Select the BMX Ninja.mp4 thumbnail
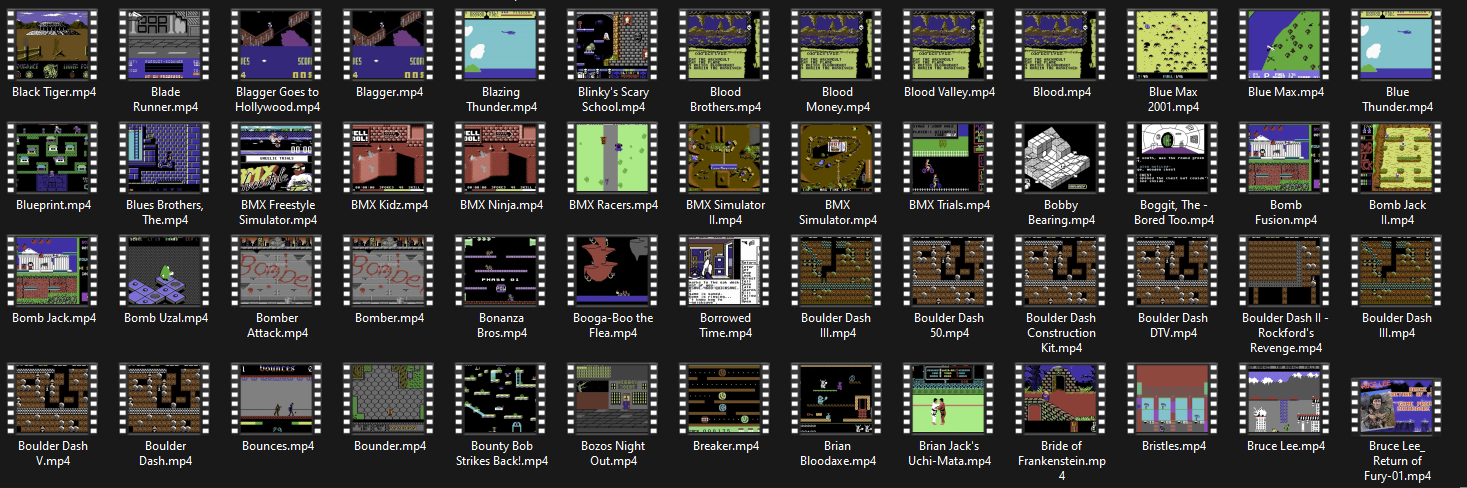This screenshot has width=1467, height=488. [502, 157]
